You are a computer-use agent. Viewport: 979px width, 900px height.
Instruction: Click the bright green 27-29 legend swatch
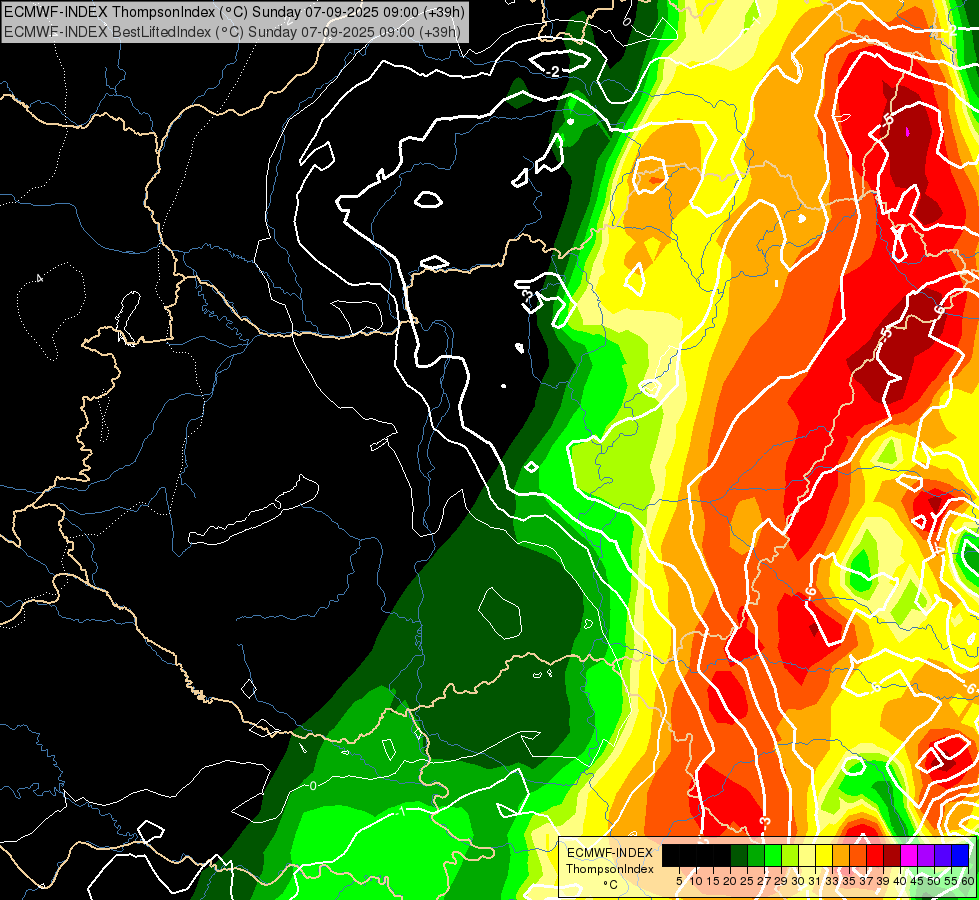coord(773,855)
